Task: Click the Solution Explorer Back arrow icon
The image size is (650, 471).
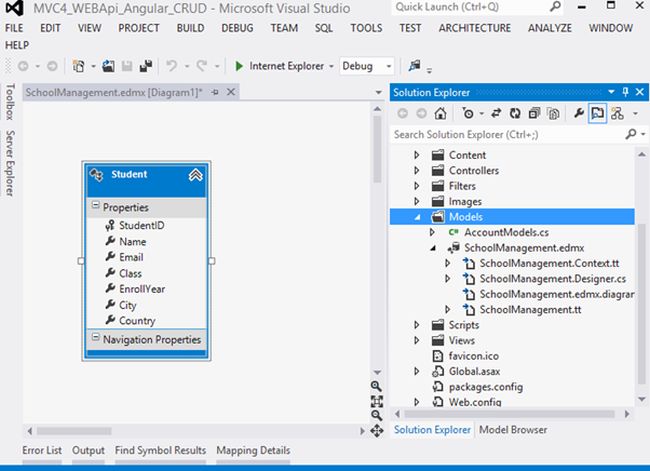Action: [402, 113]
